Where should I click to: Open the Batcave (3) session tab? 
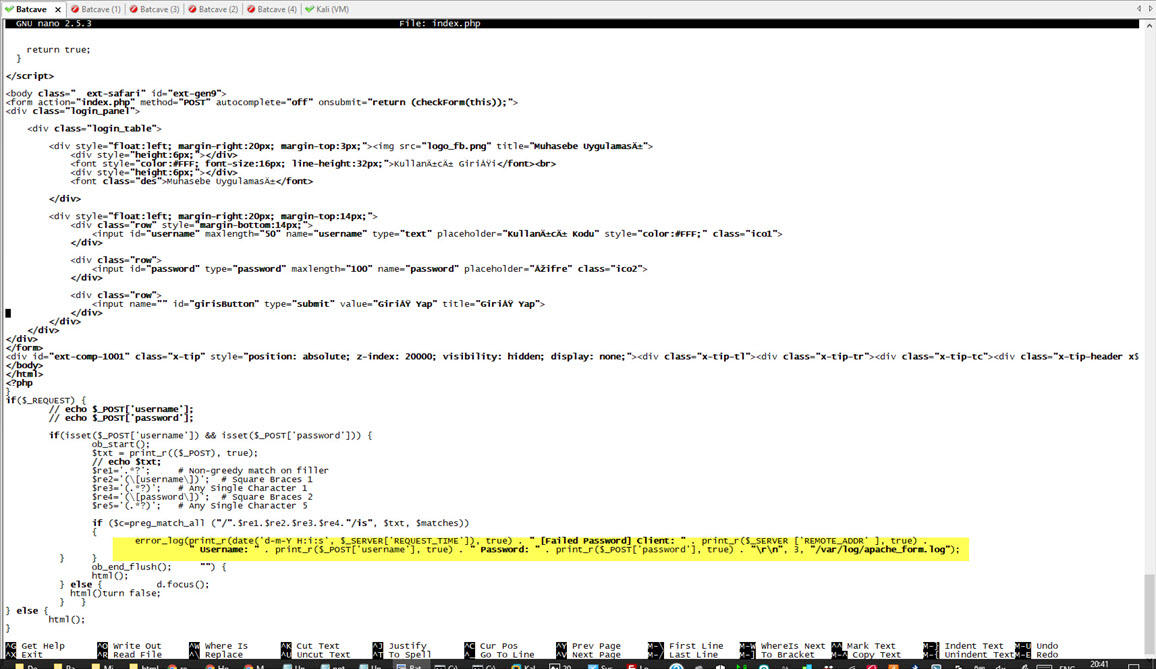[160, 9]
